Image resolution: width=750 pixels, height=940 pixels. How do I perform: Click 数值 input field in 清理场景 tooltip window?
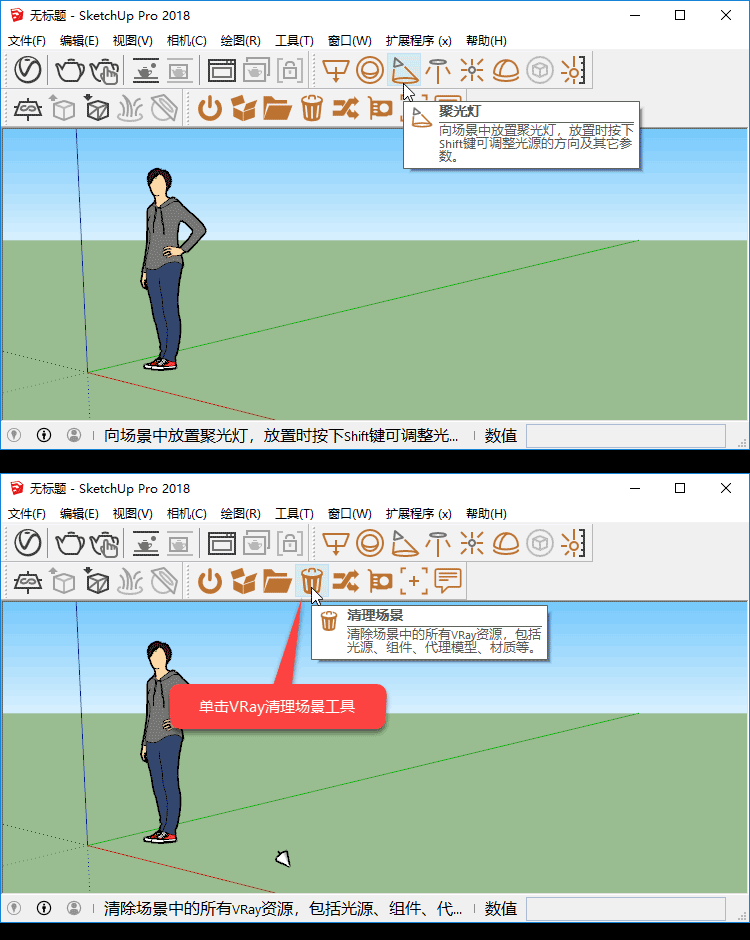(626, 909)
